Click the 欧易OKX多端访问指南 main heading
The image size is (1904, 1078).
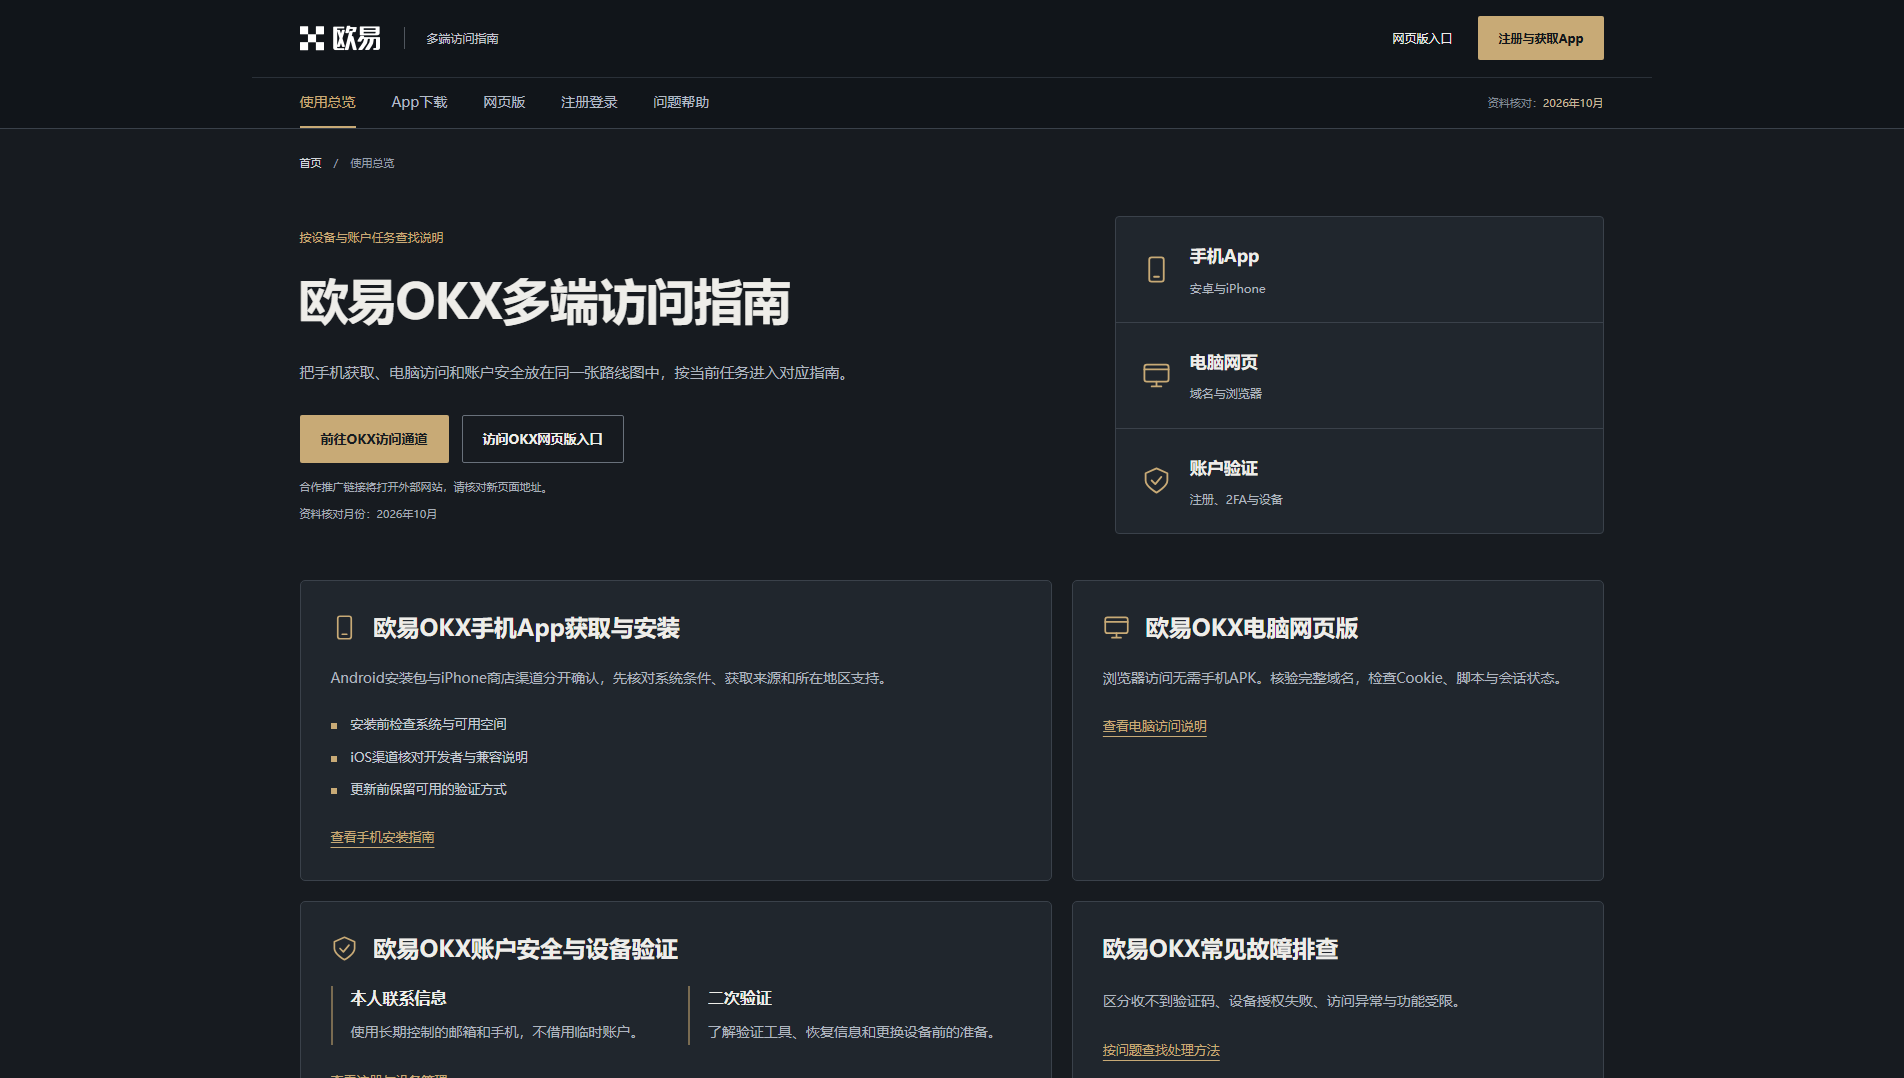[x=544, y=302]
